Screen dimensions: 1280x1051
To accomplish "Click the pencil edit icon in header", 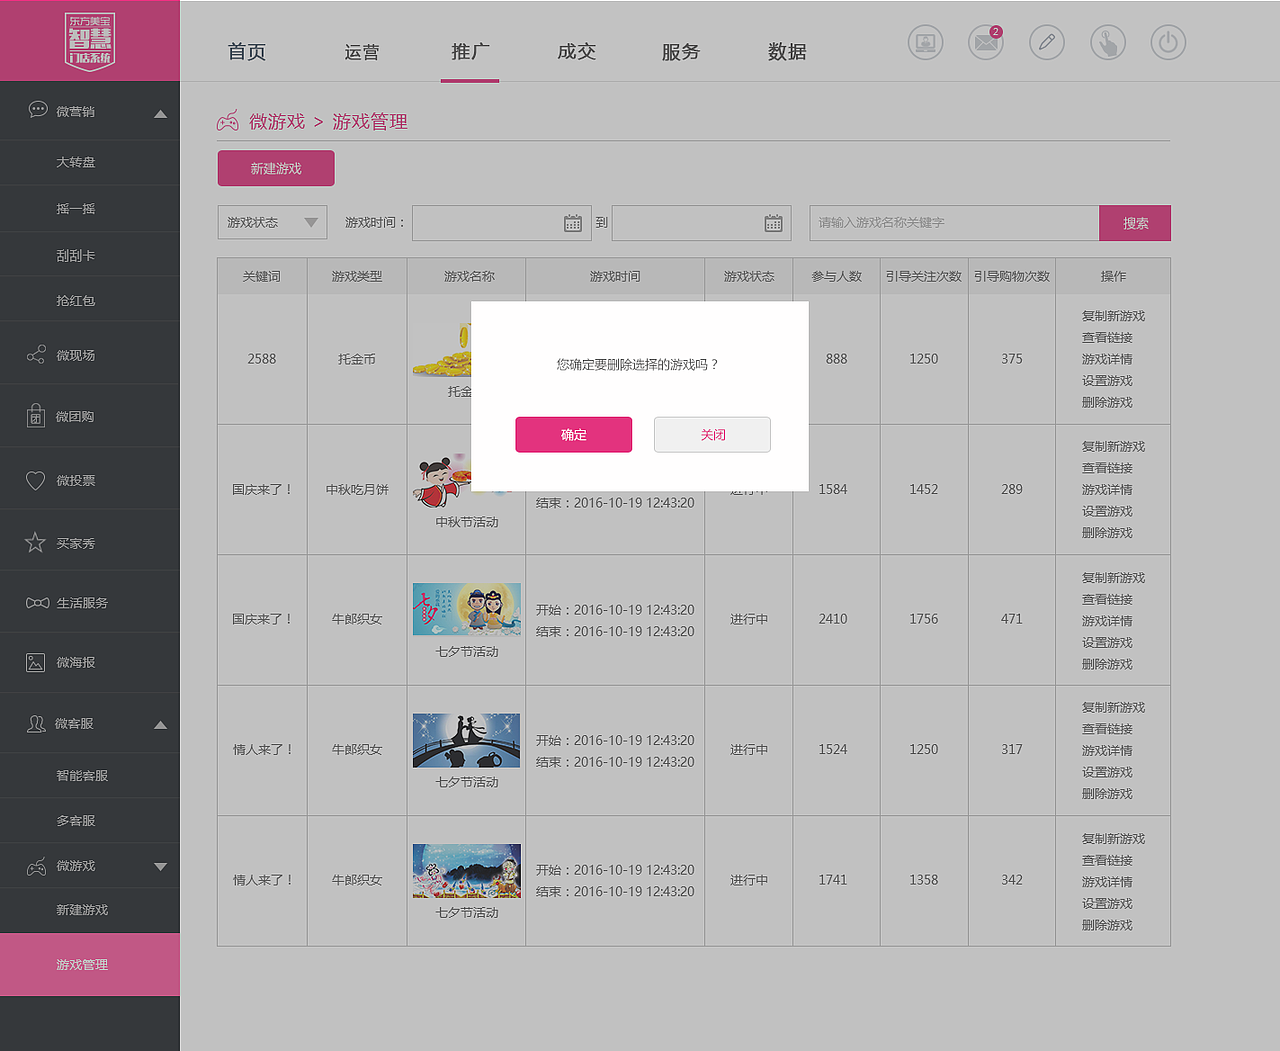I will (x=1047, y=42).
